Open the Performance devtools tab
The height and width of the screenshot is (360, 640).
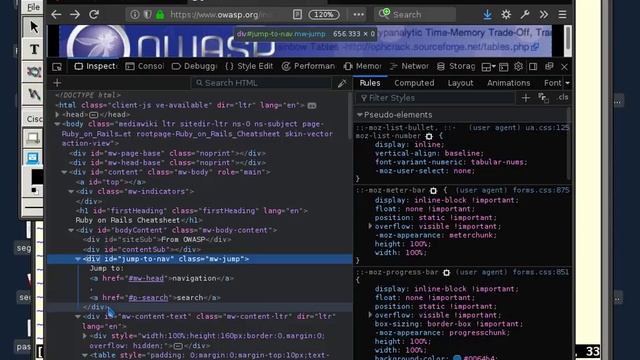(309, 66)
